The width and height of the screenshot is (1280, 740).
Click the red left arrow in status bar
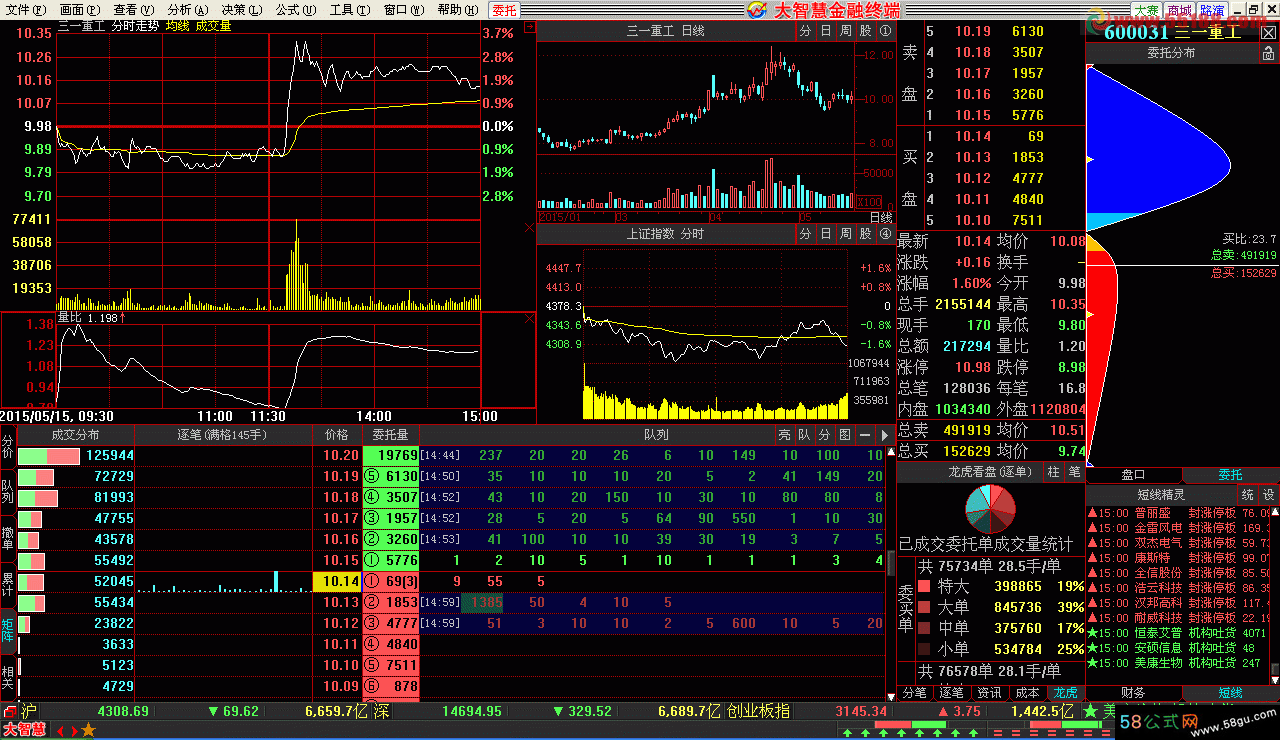pos(60,731)
